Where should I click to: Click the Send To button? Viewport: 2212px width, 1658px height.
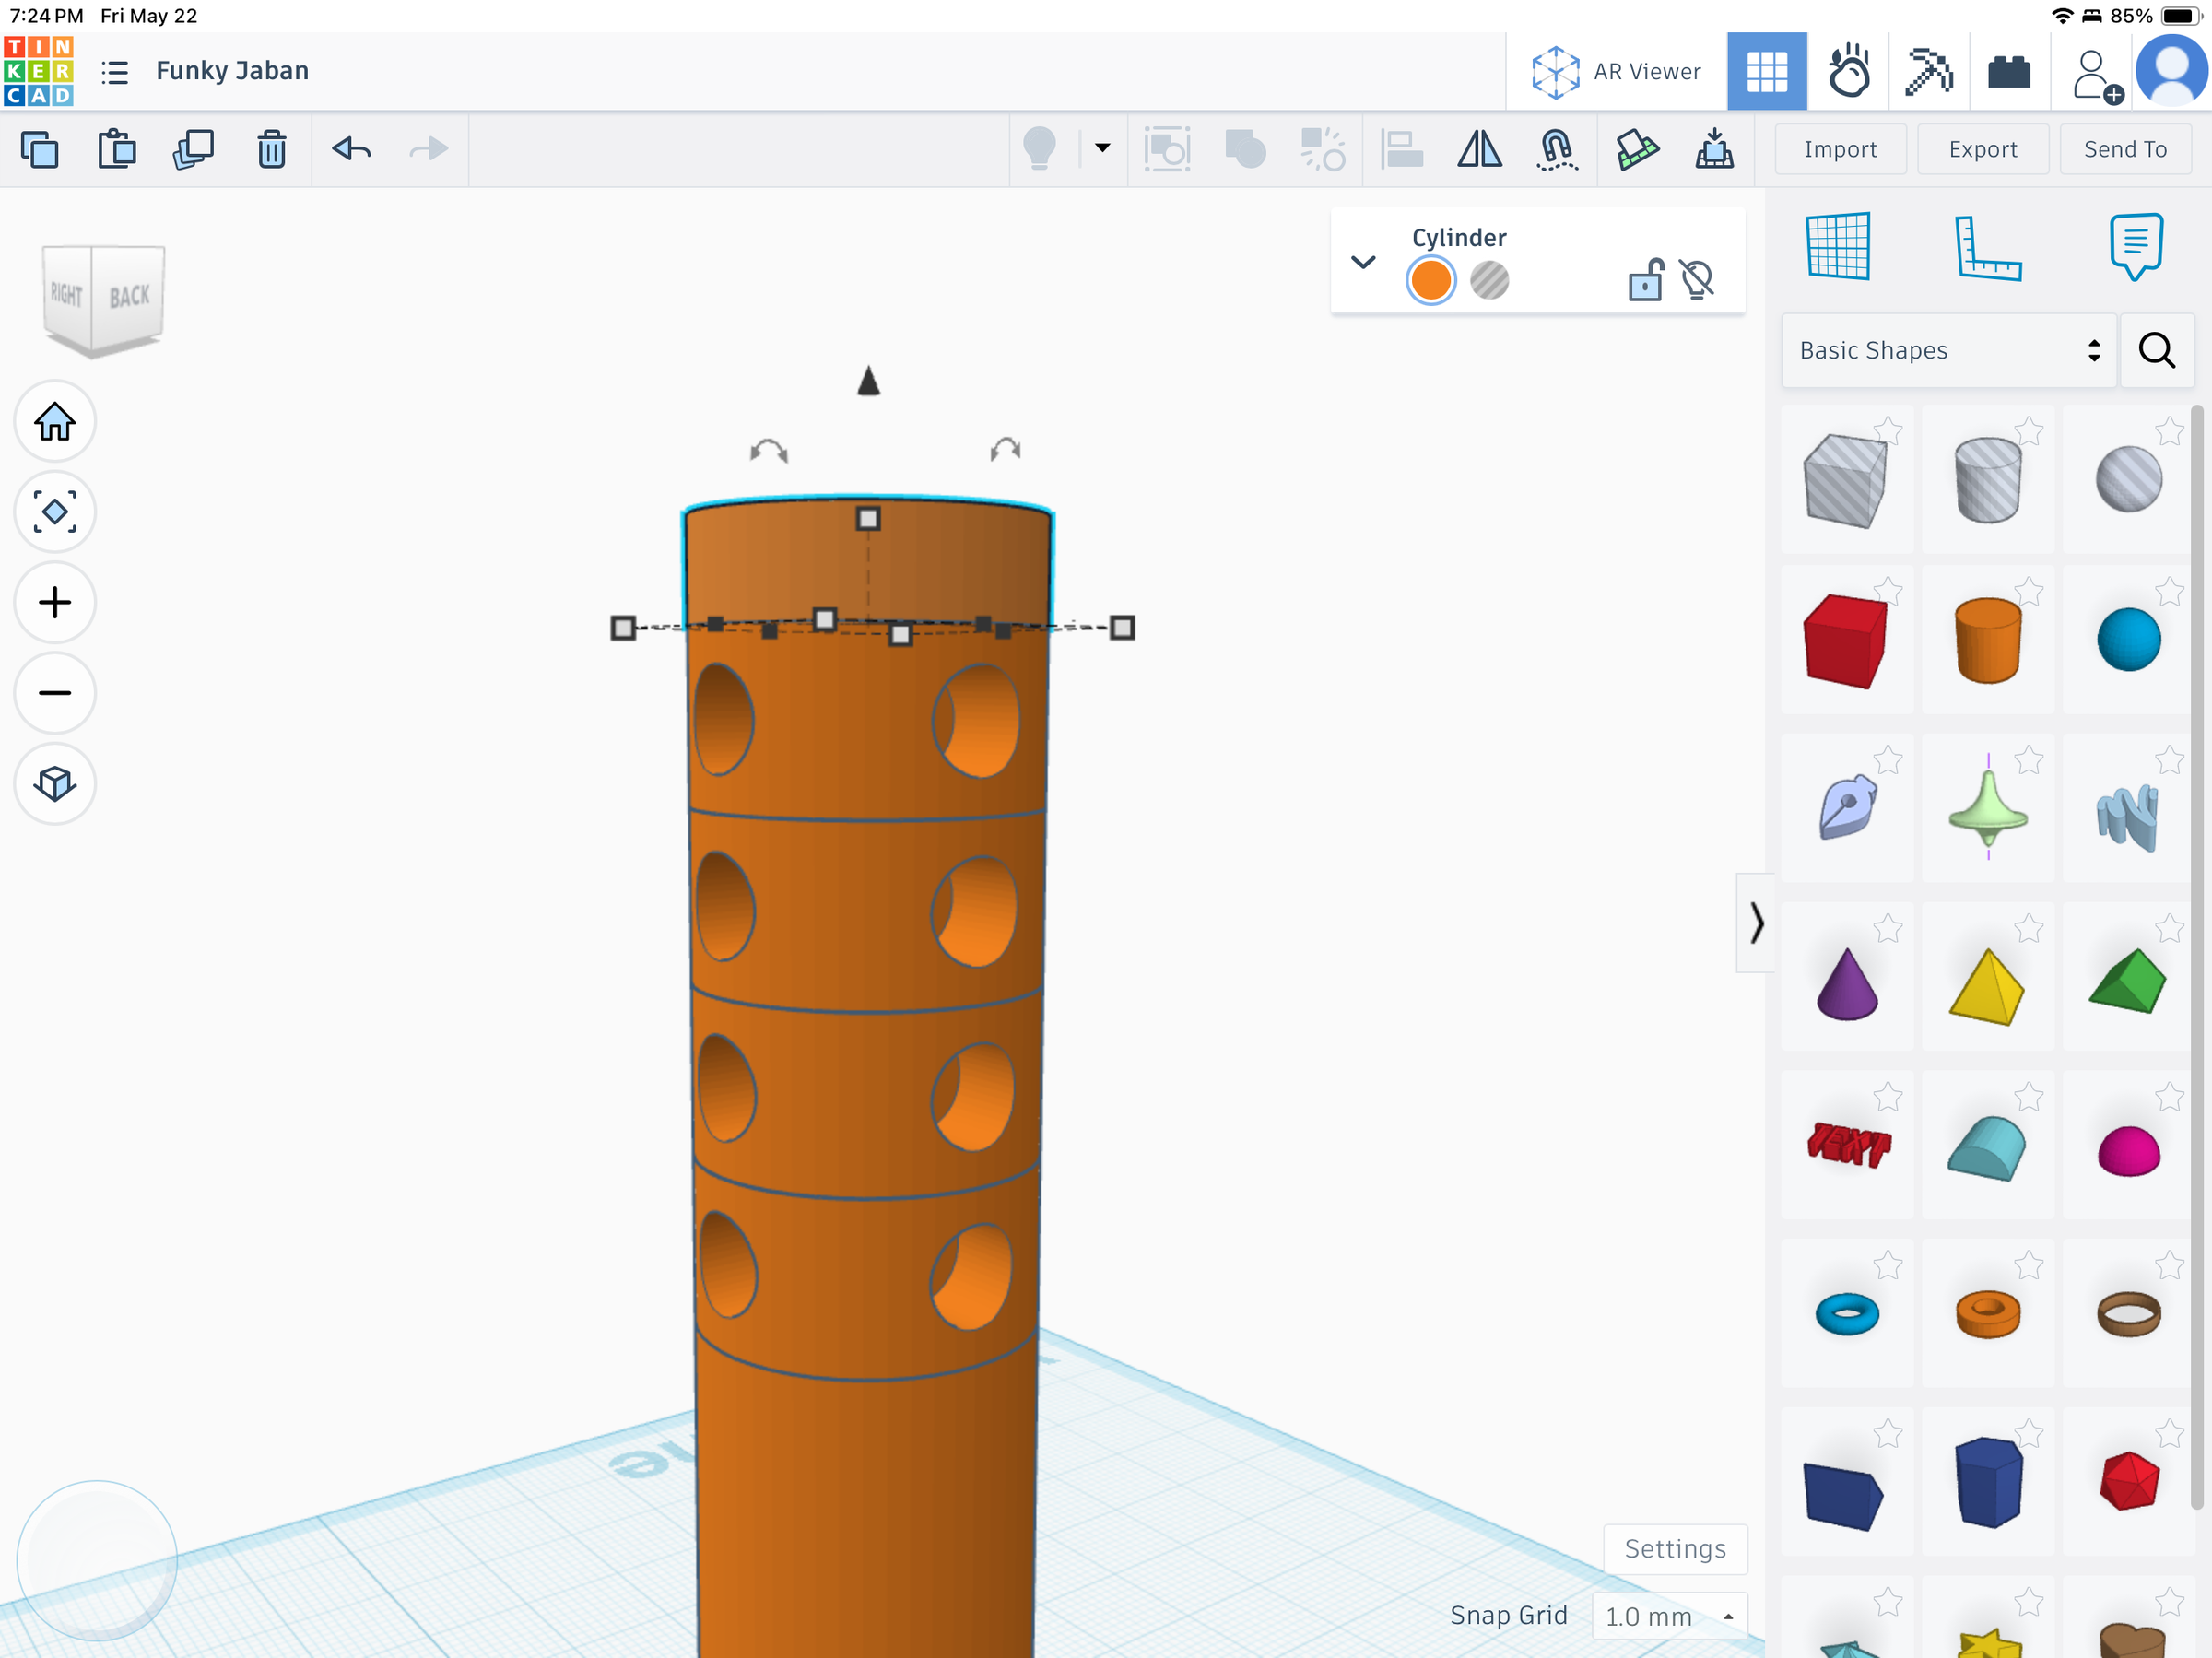(2124, 149)
